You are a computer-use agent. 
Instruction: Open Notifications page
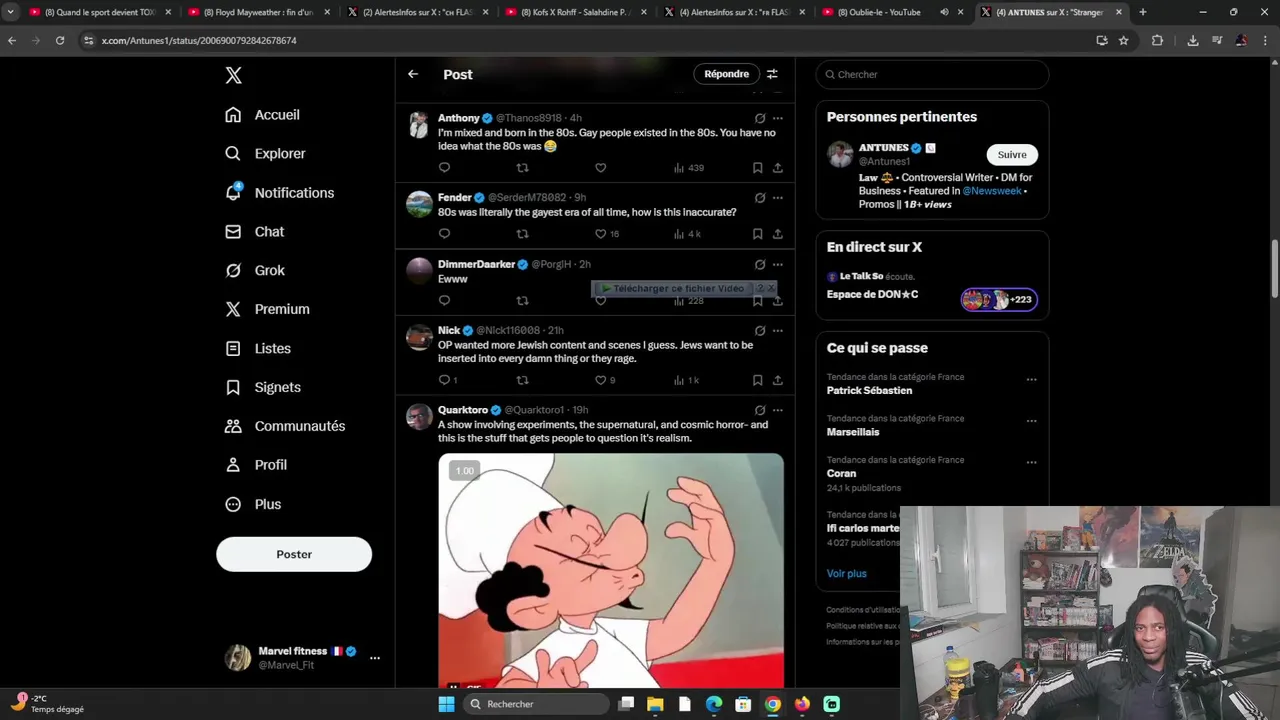(280, 193)
